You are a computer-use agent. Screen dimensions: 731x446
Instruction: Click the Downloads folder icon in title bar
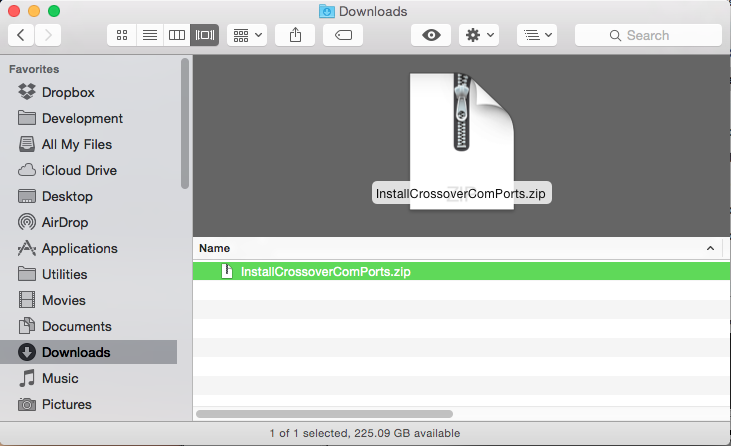[327, 11]
